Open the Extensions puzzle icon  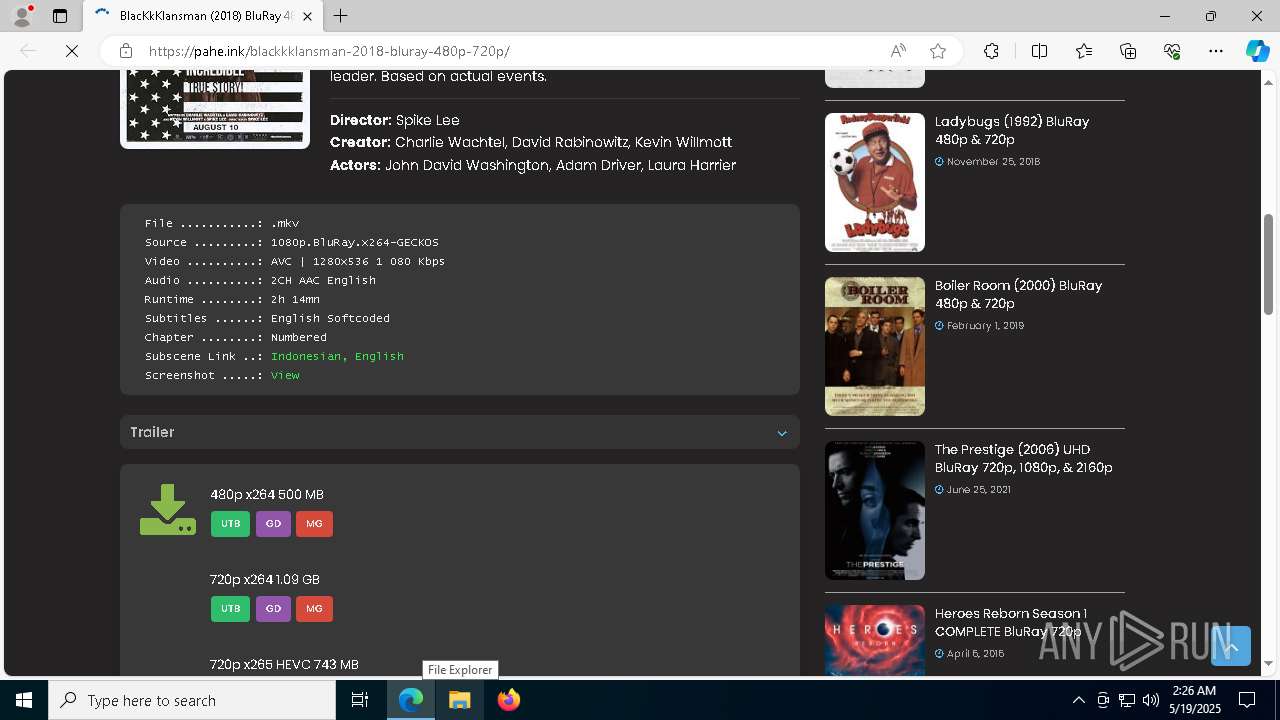[991, 51]
